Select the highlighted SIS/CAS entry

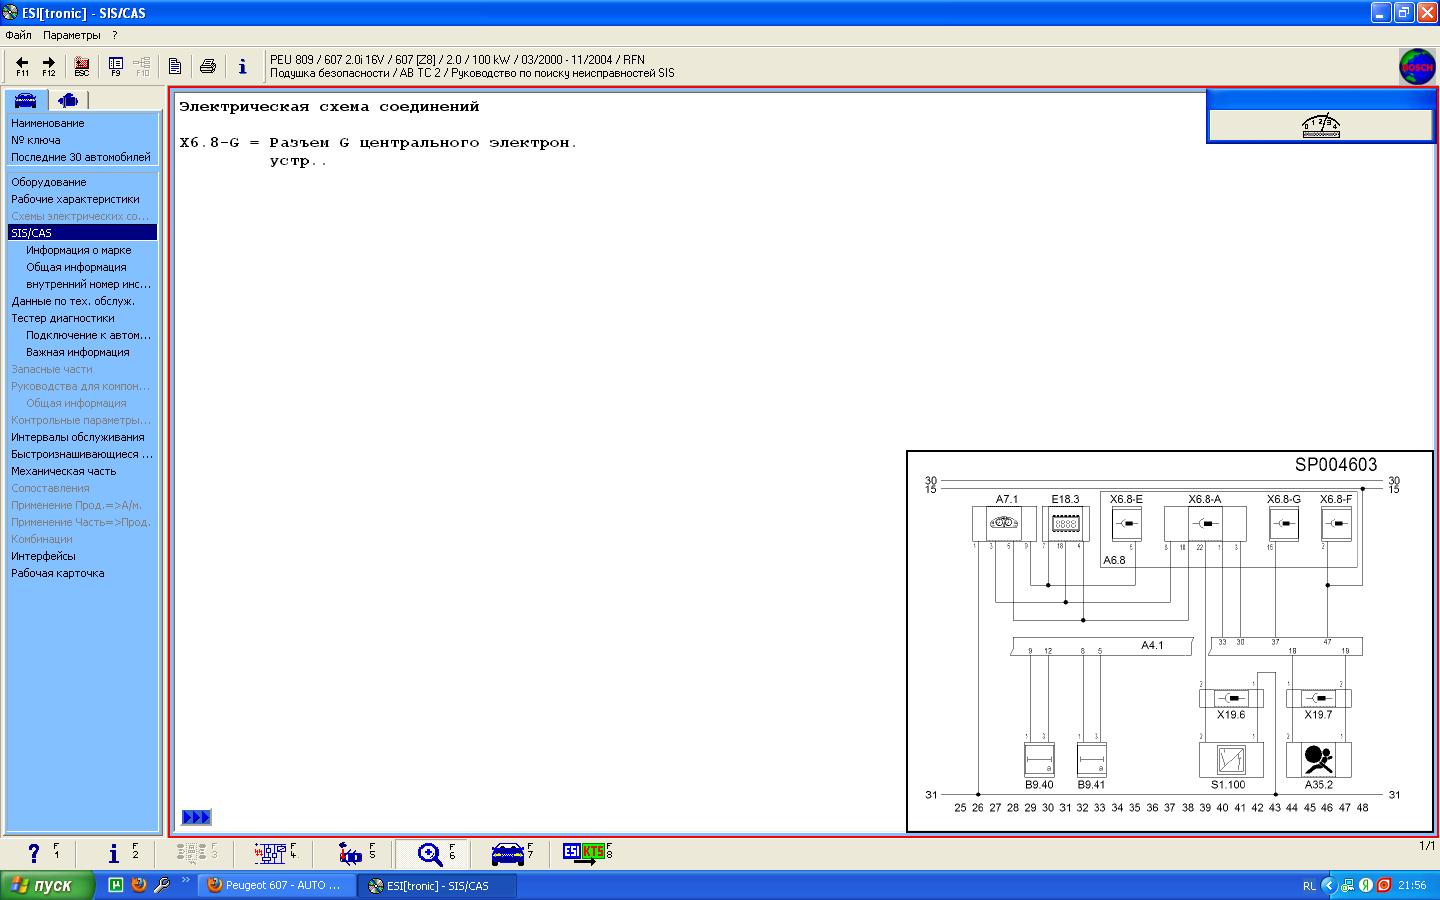82,233
